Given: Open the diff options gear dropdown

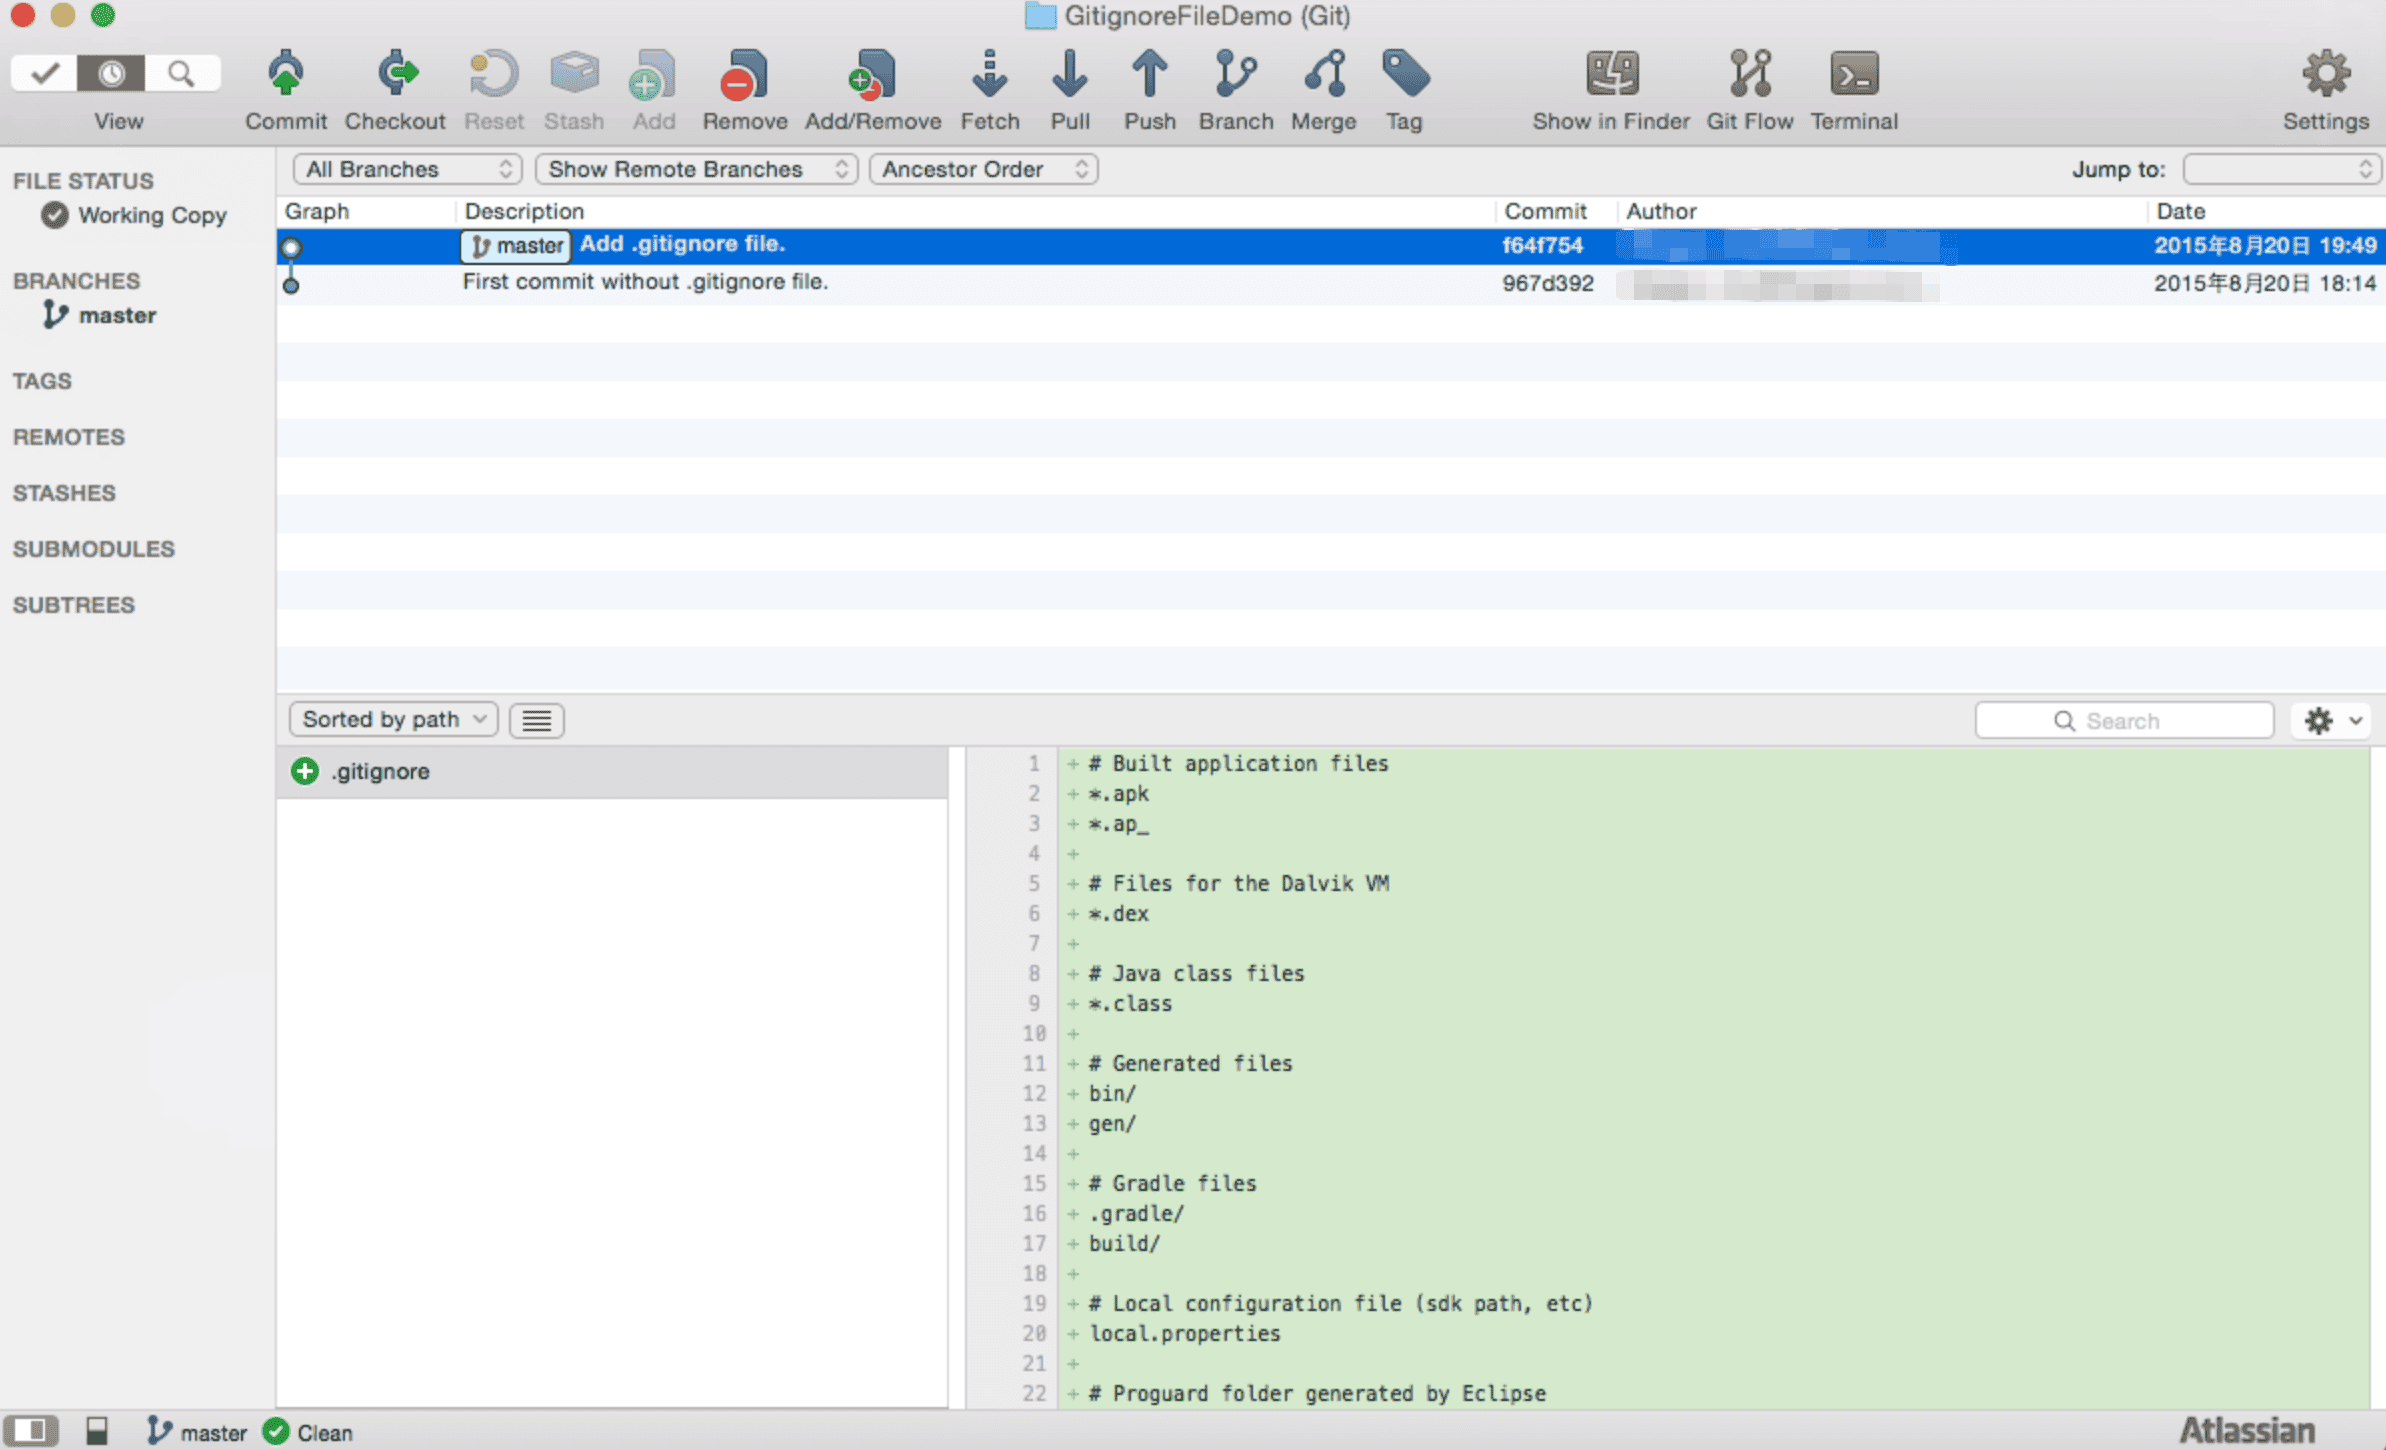Looking at the screenshot, I should [2332, 721].
